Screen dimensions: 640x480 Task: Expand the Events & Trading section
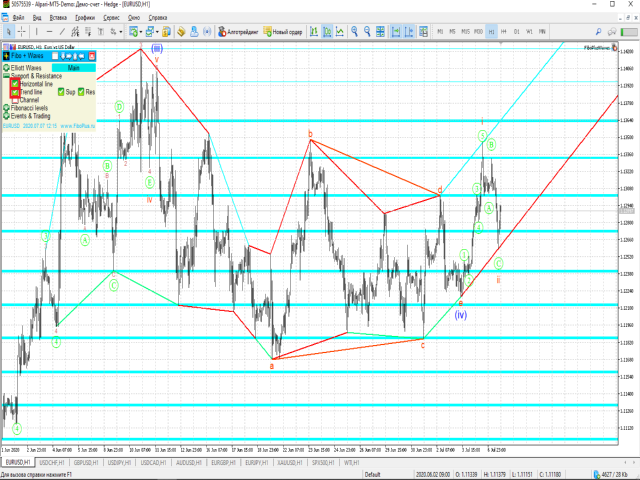(x=6, y=116)
